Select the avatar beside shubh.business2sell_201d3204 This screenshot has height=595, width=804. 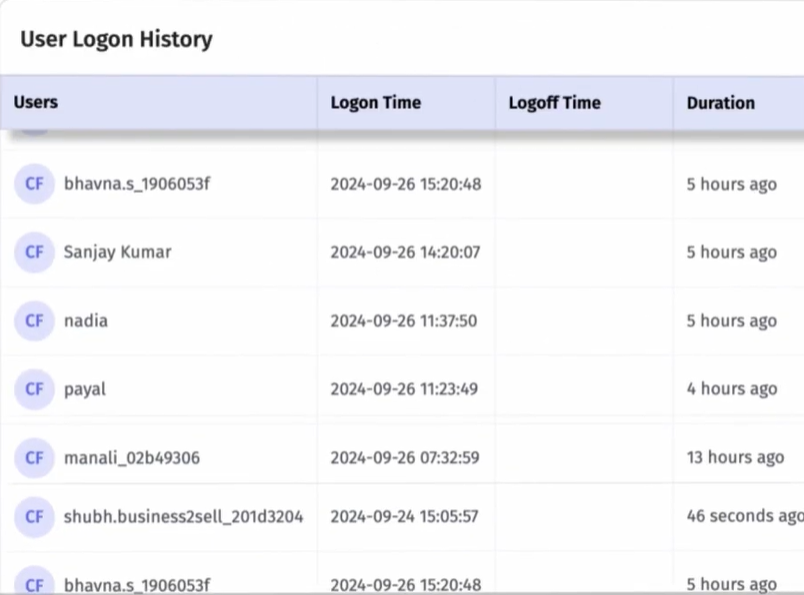click(33, 517)
